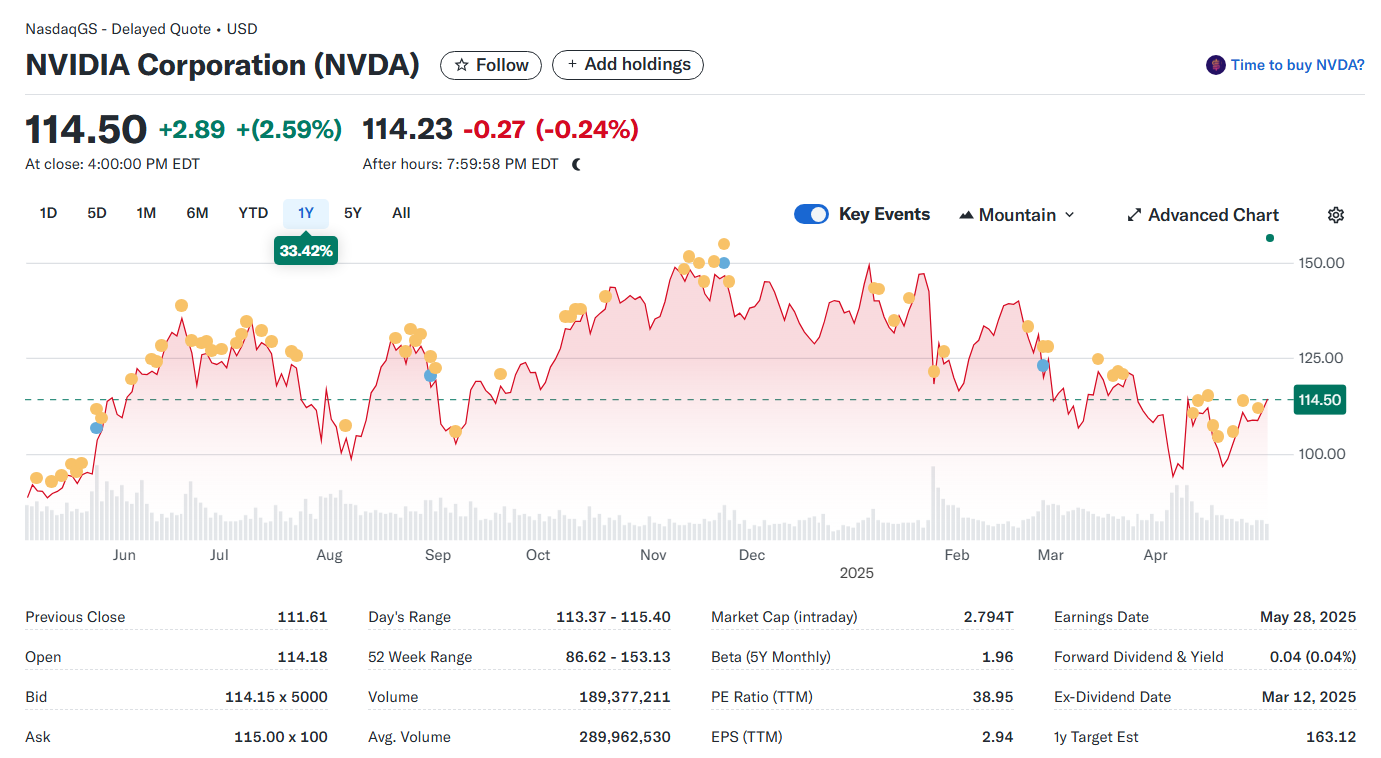The height and width of the screenshot is (758, 1381).
Task: Click the Ask value 115.00 x 100
Action: point(280,737)
